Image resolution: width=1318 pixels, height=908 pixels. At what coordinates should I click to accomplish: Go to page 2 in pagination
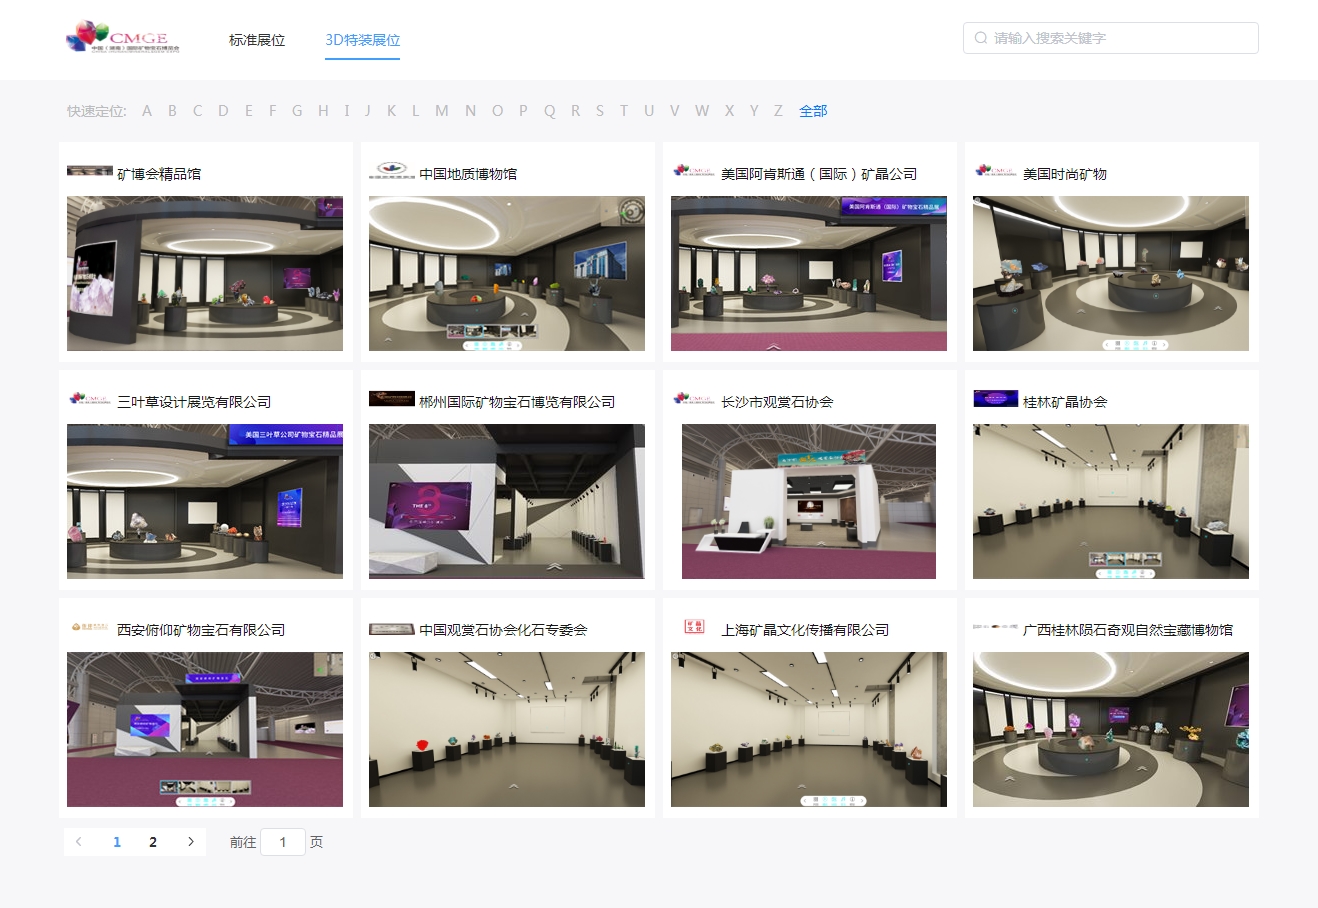[153, 842]
